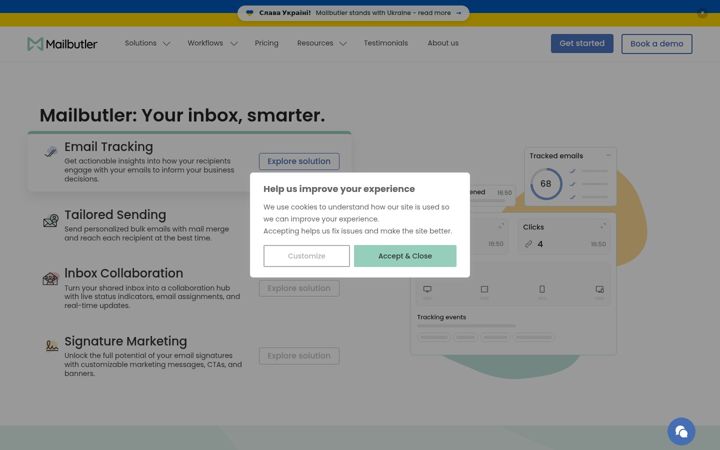Click the Mailbutler logo
Screen dimensions: 720x450
62,44
